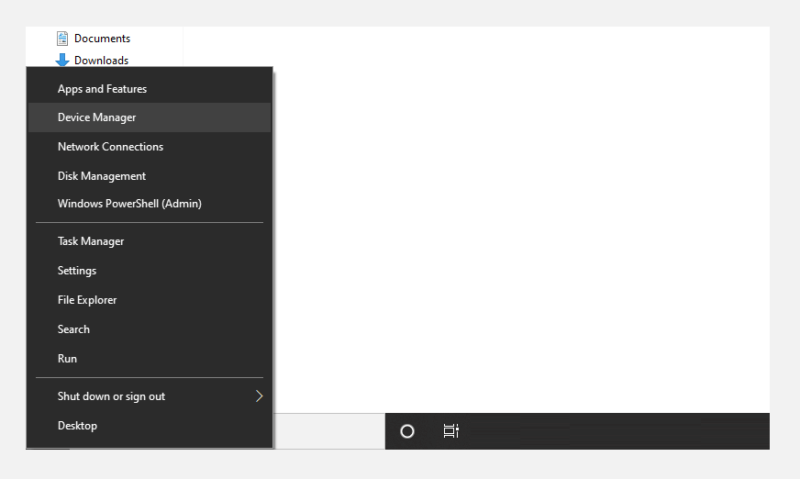Open Network Connections
The image size is (800, 479).
point(149,147)
